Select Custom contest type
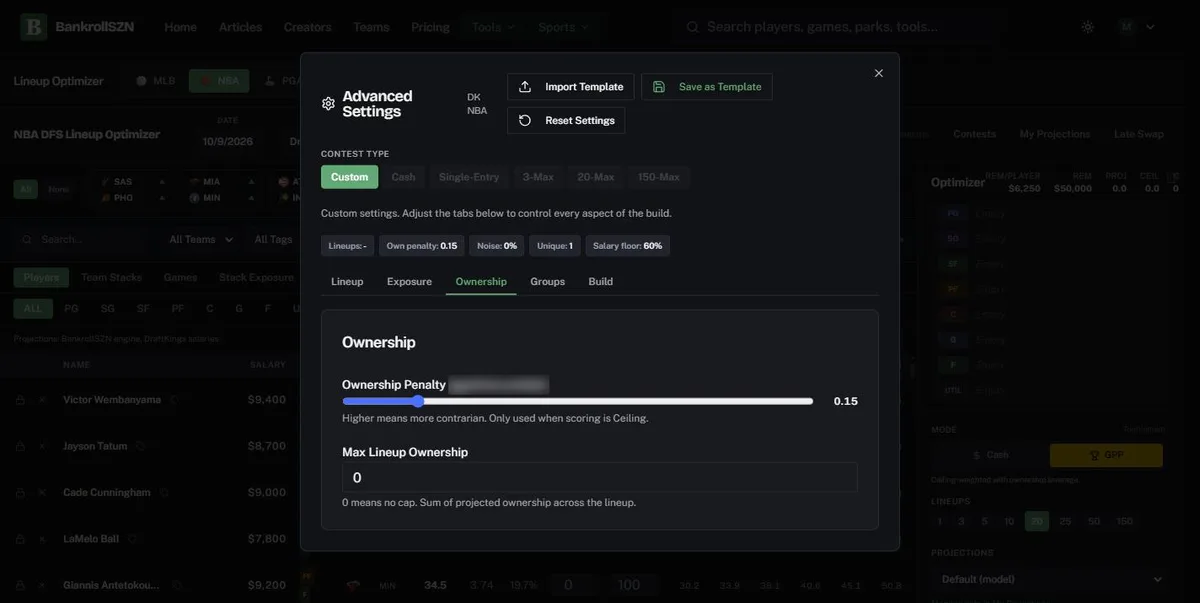 click(349, 177)
